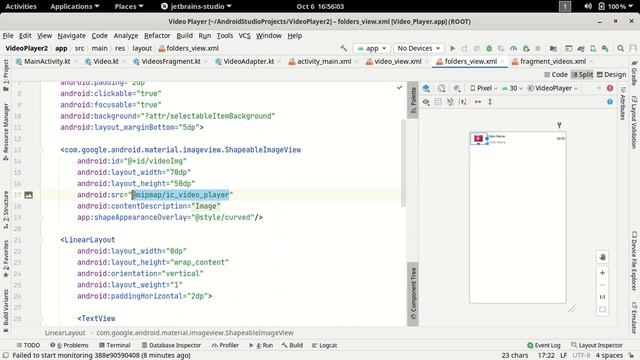The image size is (640, 360).
Task: Open the Refactor menu
Action: click(157, 36)
